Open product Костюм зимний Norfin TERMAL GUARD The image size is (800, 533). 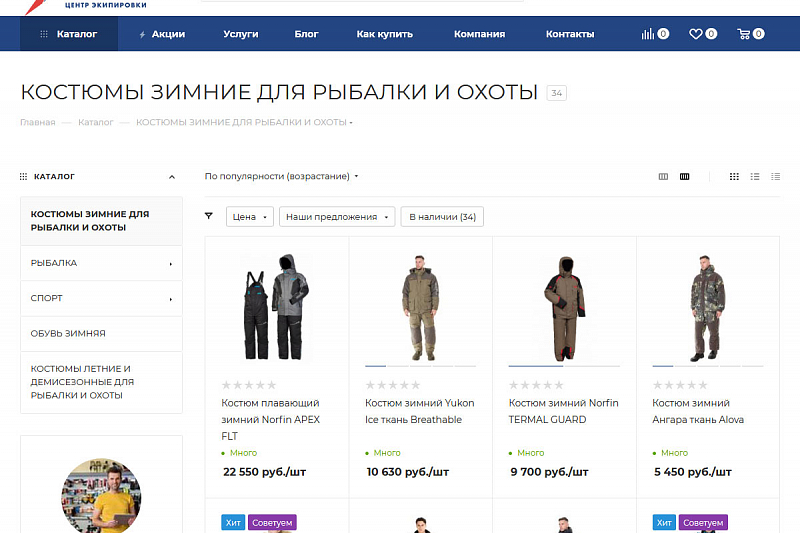[x=563, y=411]
